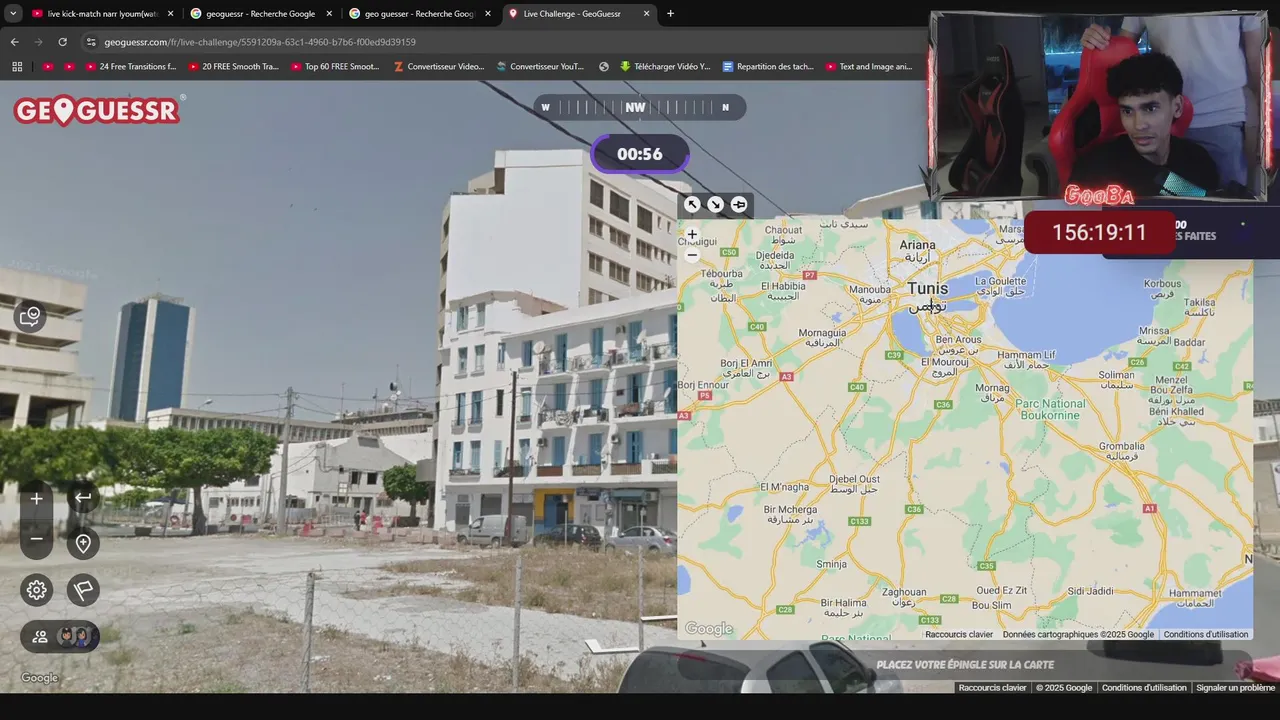Click the 156:19:11 stream timer
Image resolution: width=1280 pixels, height=720 pixels.
click(1099, 232)
